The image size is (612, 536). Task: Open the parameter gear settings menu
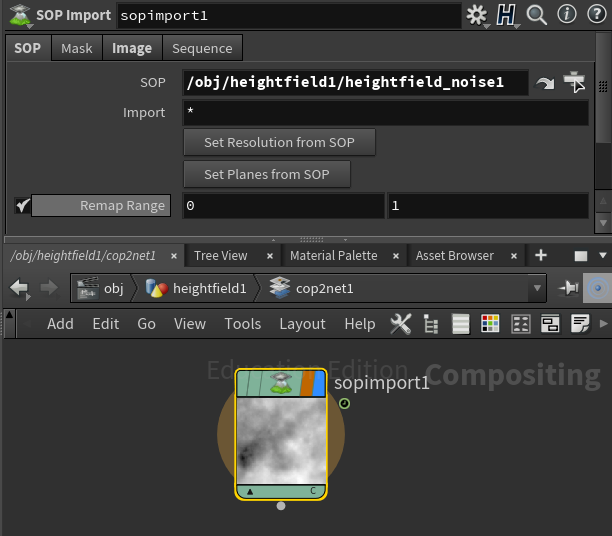pyautogui.click(x=477, y=15)
